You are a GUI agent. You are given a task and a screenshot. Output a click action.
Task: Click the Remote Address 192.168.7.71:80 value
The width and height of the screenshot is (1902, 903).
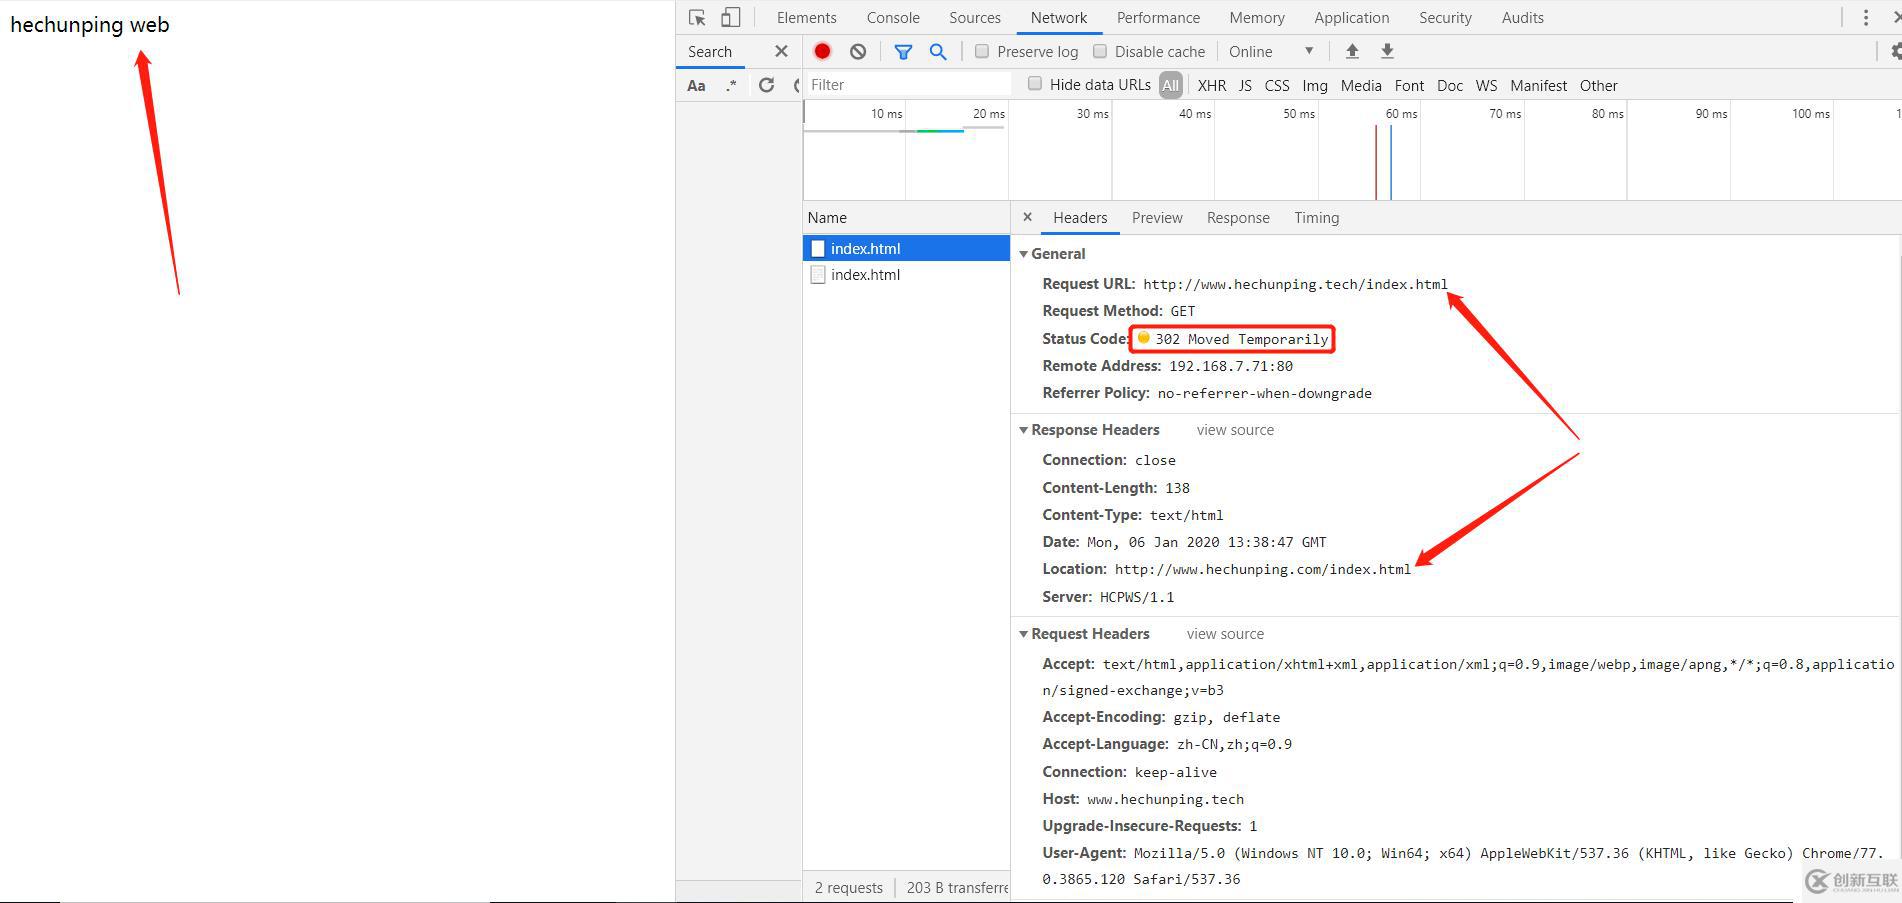pyautogui.click(x=1230, y=366)
